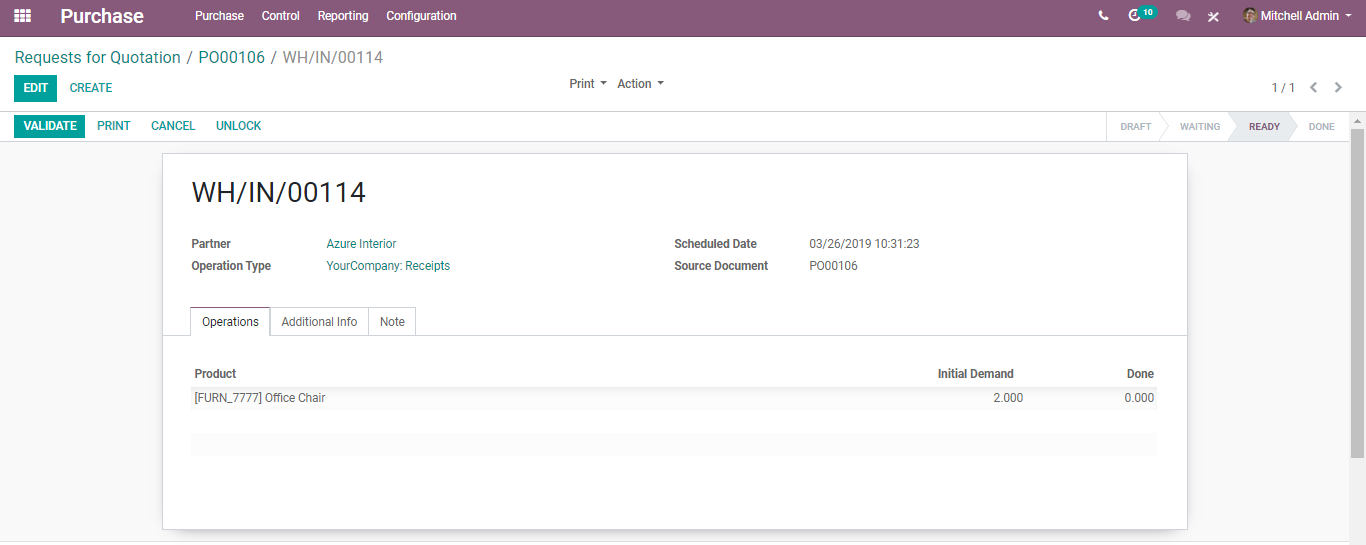The width and height of the screenshot is (1366, 545).
Task: Open activities clock icon with badge 10
Action: point(1141,15)
